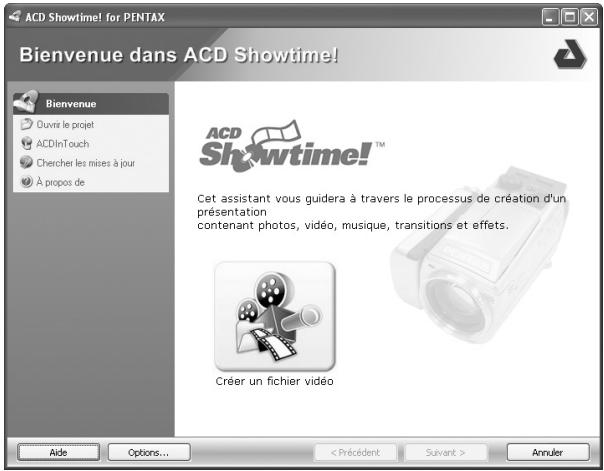Viewport: 604px width, 471px height.
Task: Minimize the ACD Showtime! window
Action: click(550, 17)
